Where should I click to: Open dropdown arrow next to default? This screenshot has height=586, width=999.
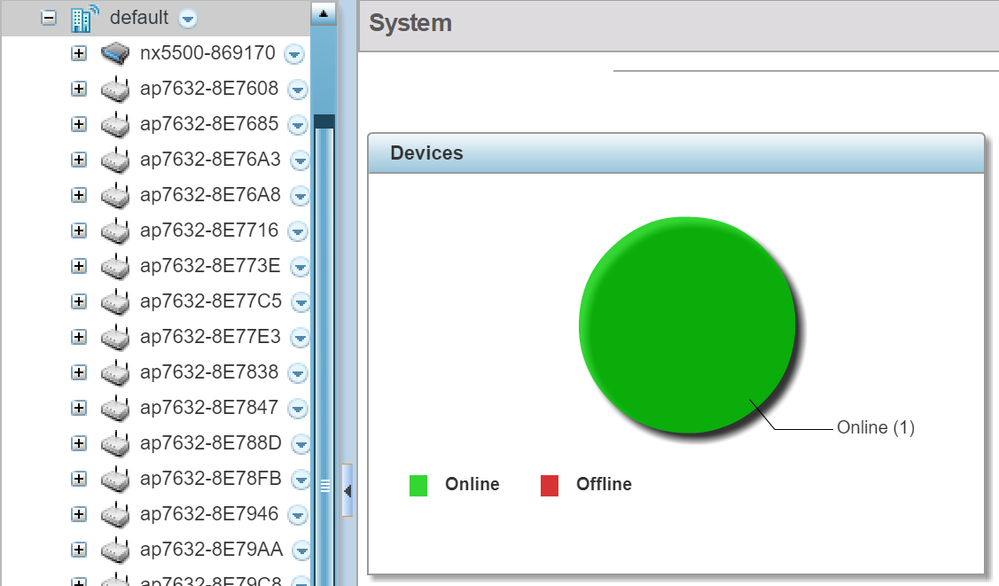point(187,19)
